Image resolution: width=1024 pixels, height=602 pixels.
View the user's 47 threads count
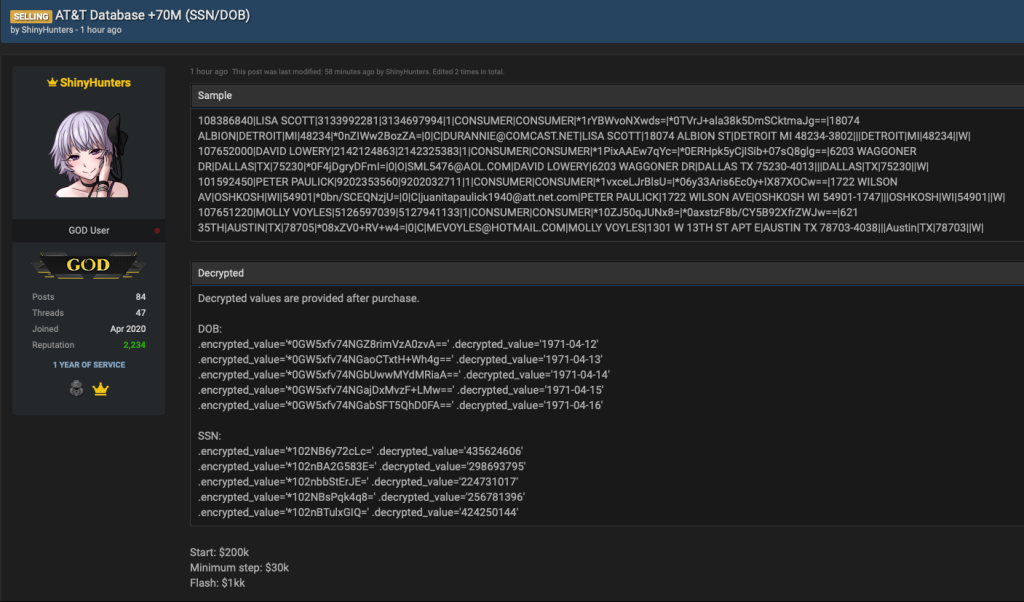pyautogui.click(x=141, y=313)
